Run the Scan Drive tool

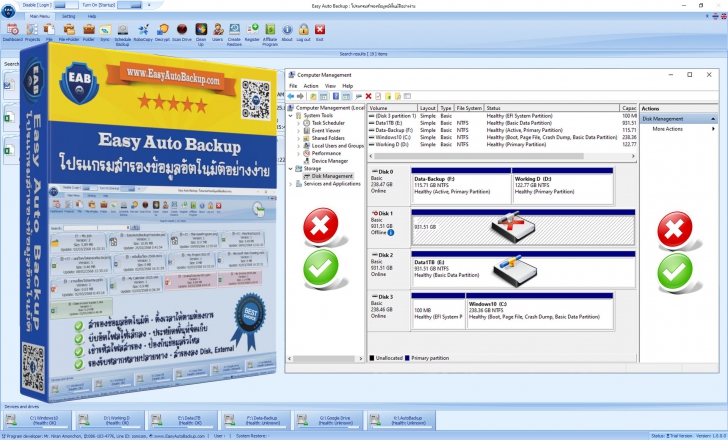[182, 32]
